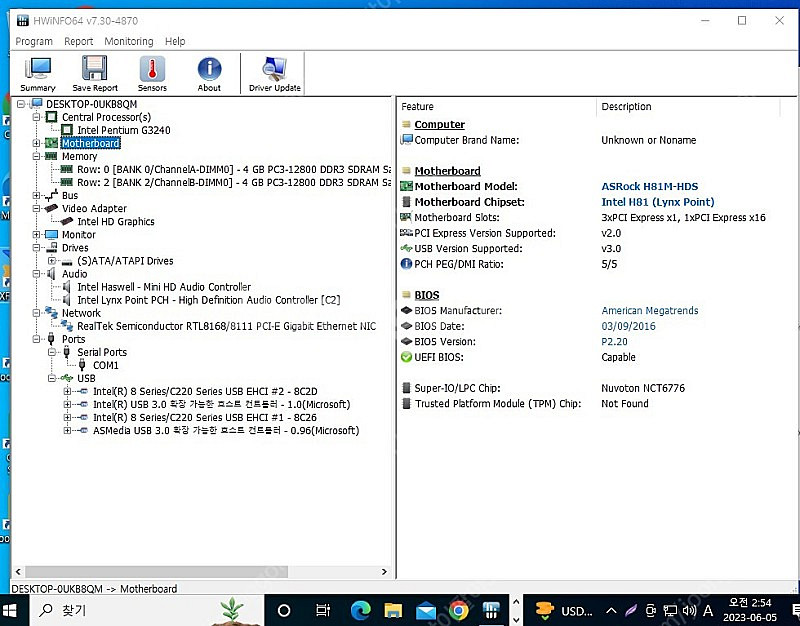The image size is (800, 626).
Task: Select Row: 2 BANK 2 memory item
Action: (234, 183)
